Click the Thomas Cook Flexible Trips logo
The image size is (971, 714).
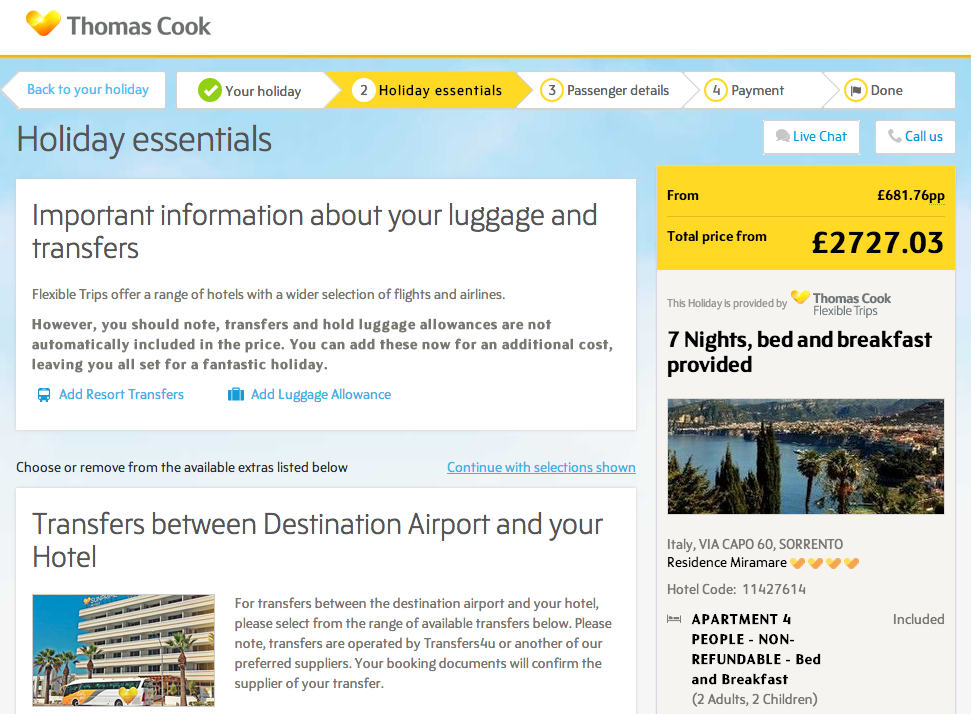(841, 303)
